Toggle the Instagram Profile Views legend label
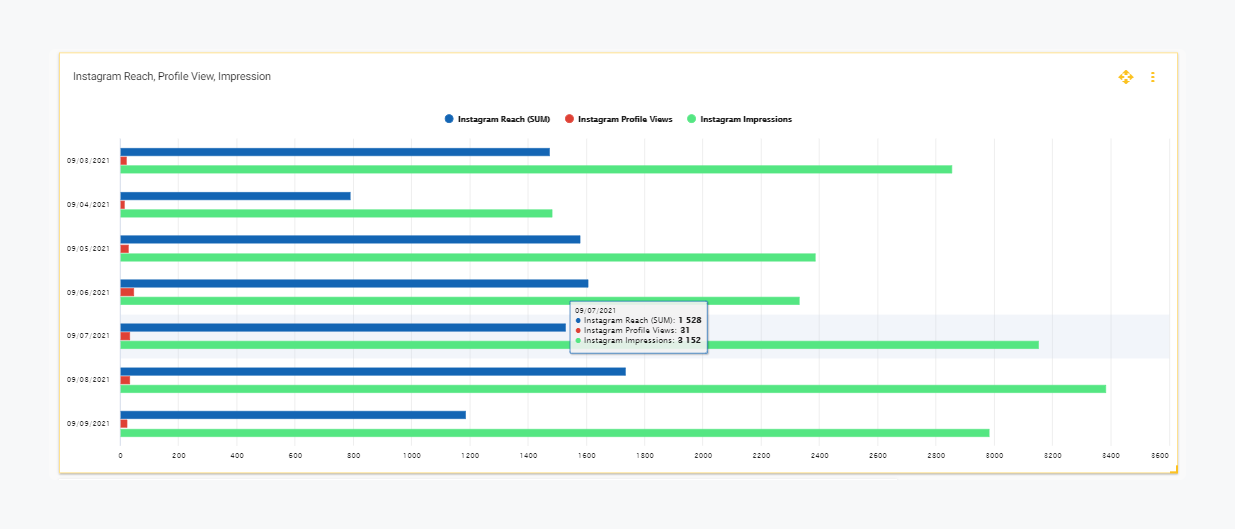This screenshot has height=529, width=1235. coord(625,119)
